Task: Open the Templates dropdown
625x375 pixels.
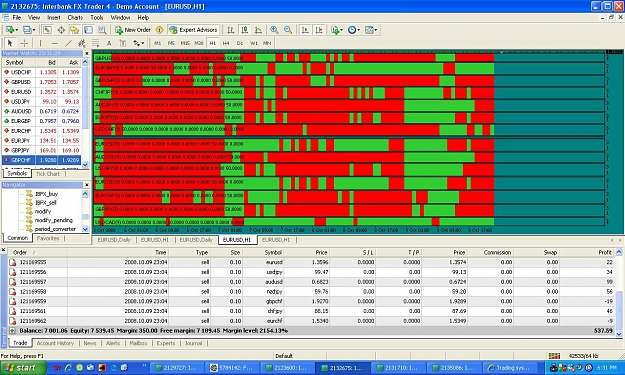Action: pos(371,30)
